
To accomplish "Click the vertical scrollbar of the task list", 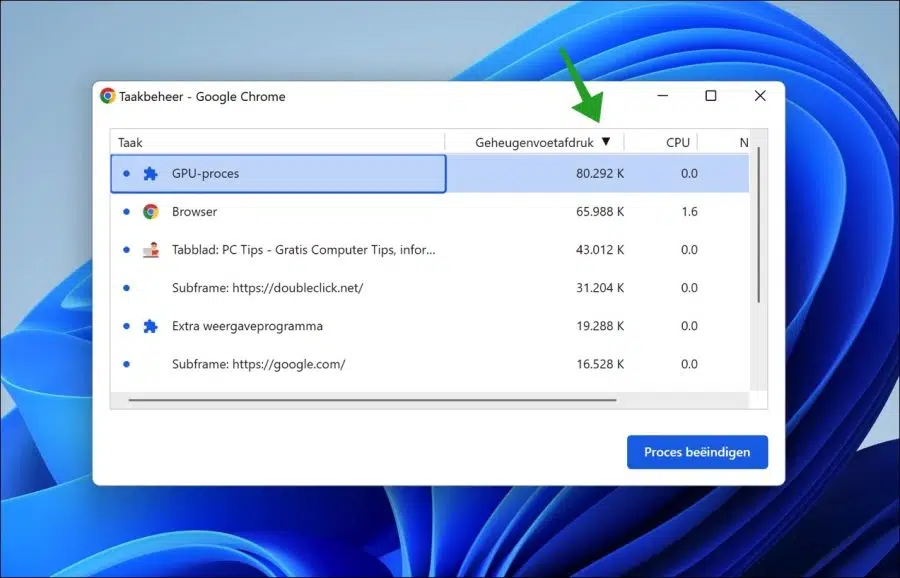I will pyautogui.click(x=758, y=225).
